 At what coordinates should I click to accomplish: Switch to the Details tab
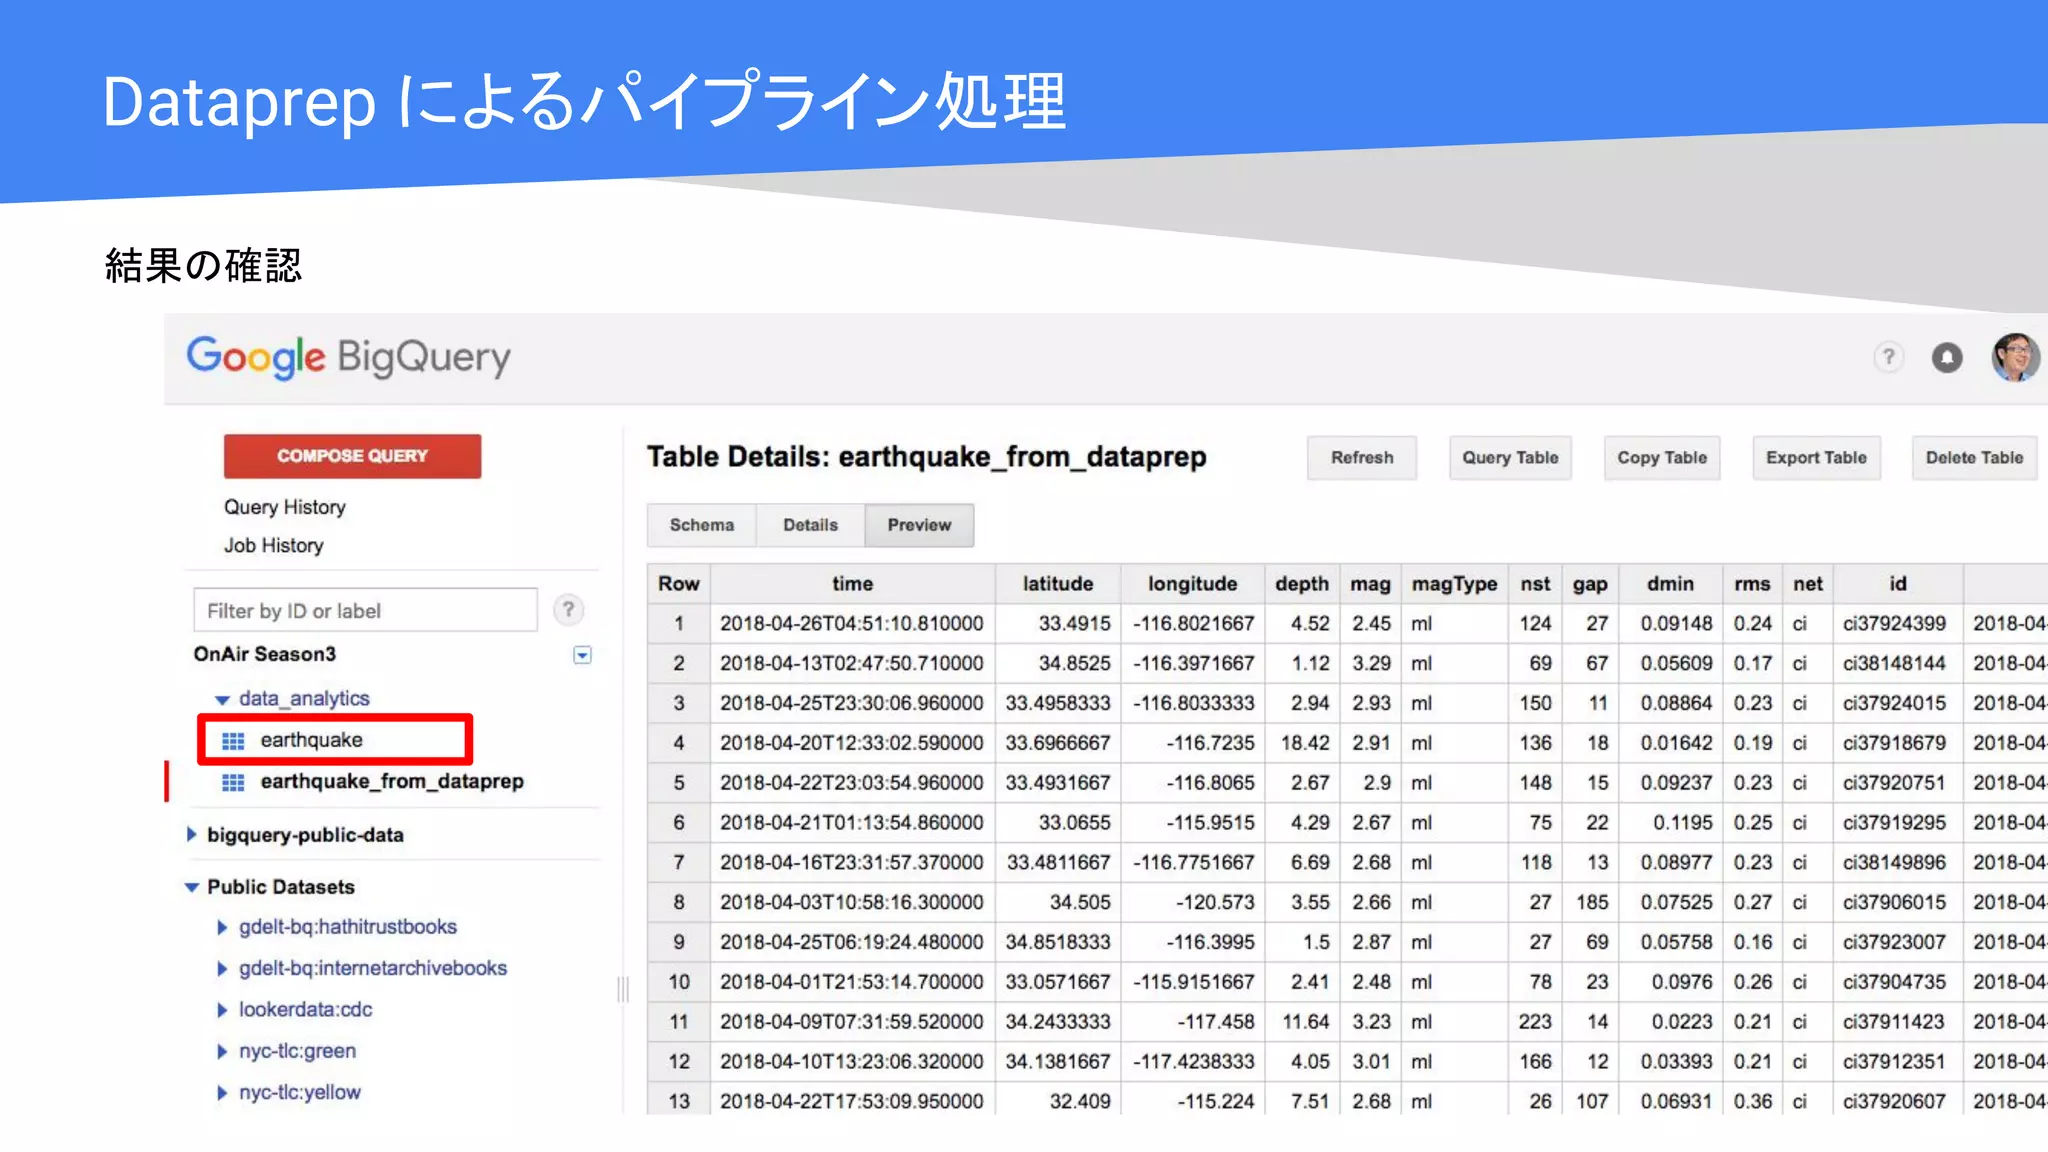[x=810, y=525]
